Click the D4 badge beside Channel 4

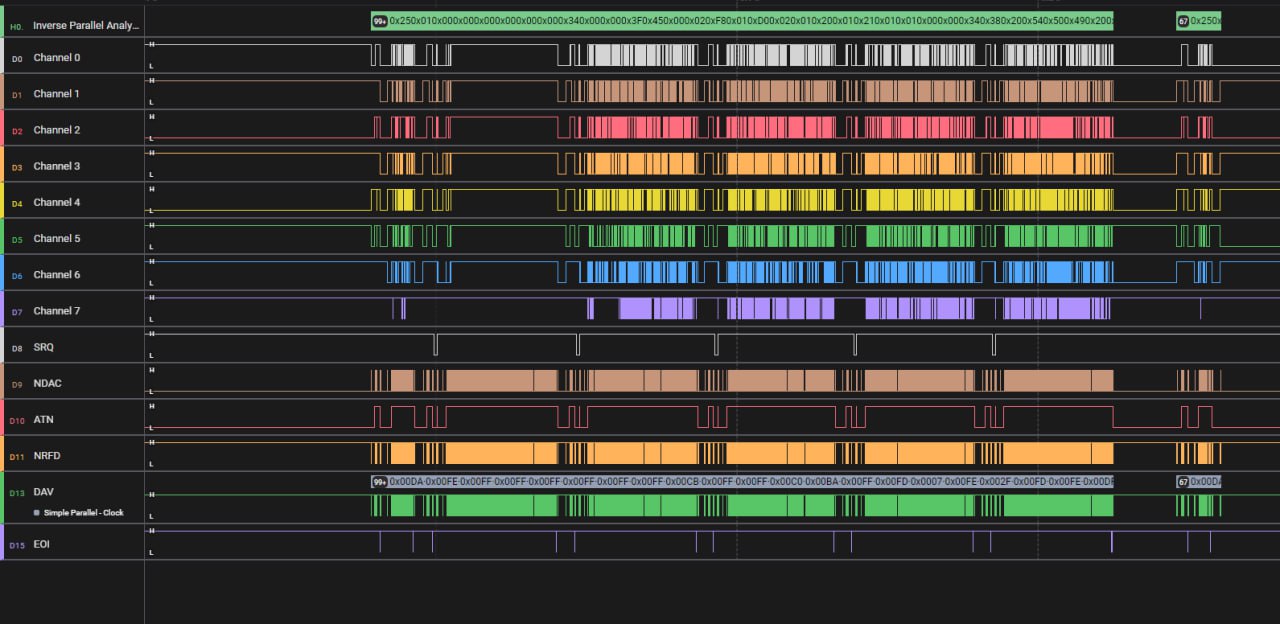coord(15,203)
